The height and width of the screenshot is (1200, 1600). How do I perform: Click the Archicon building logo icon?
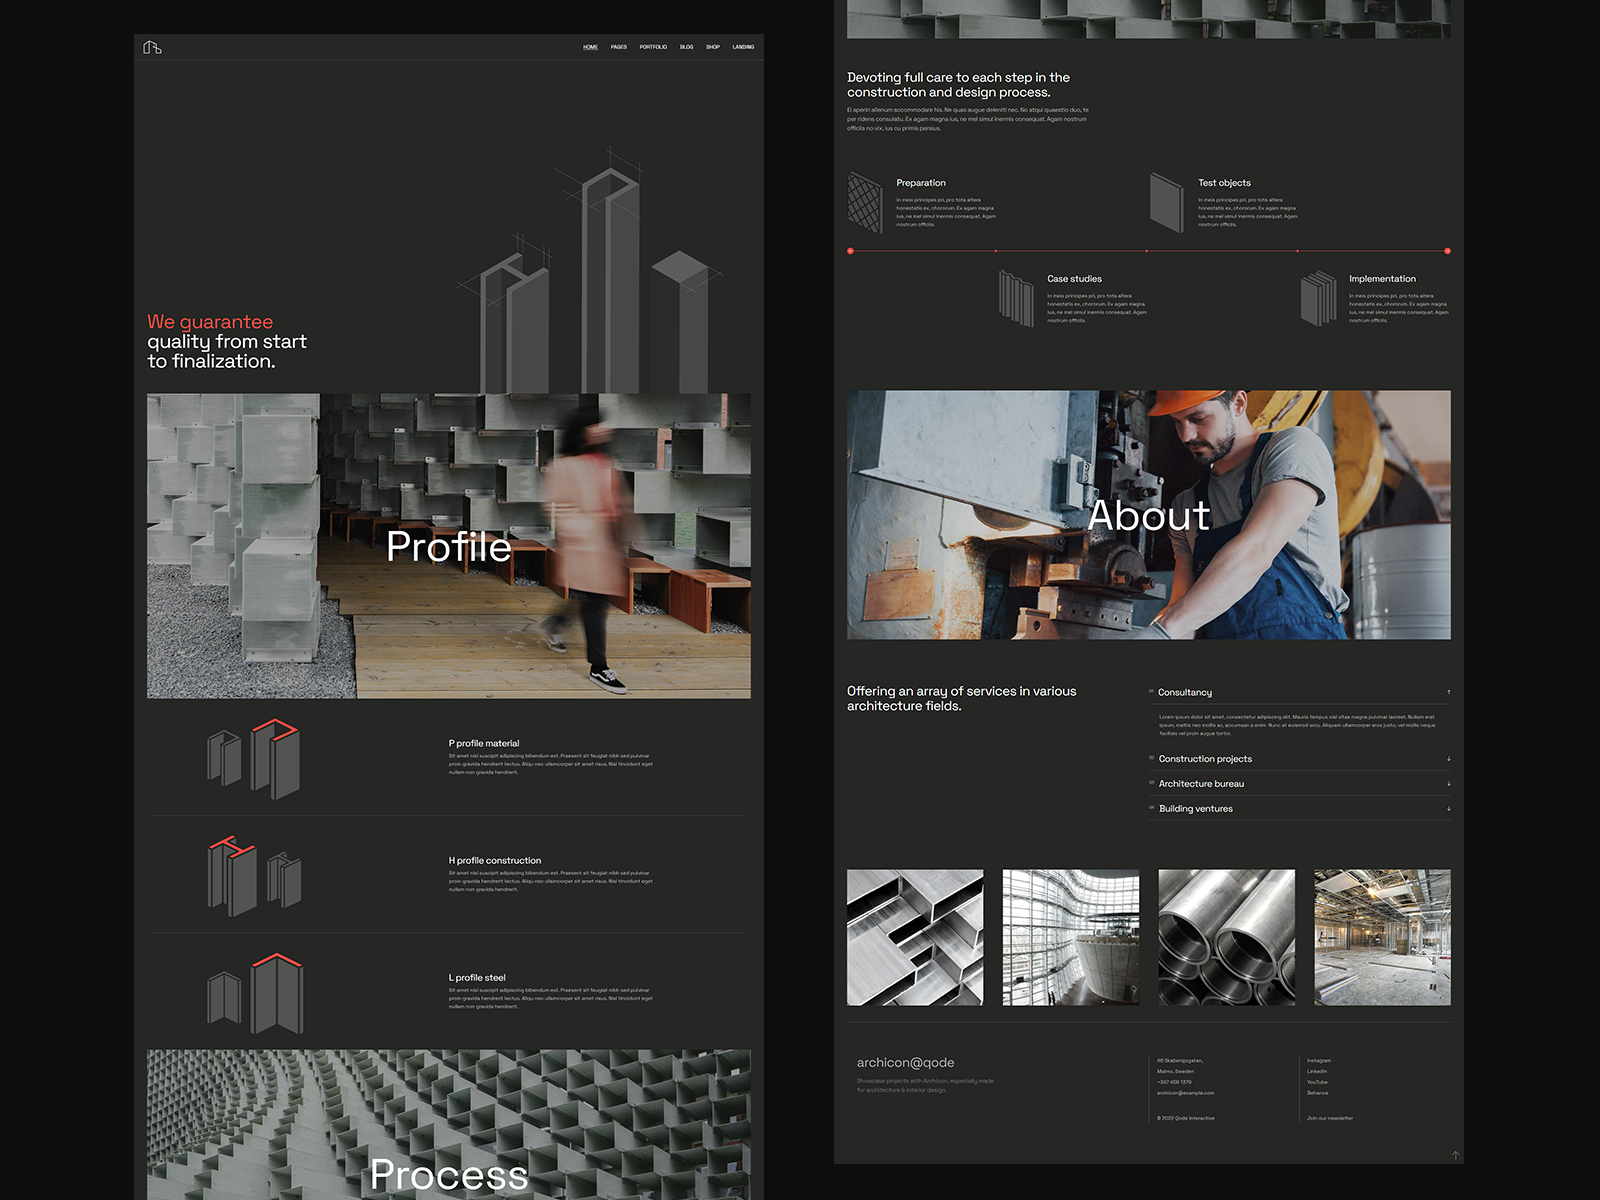point(152,47)
